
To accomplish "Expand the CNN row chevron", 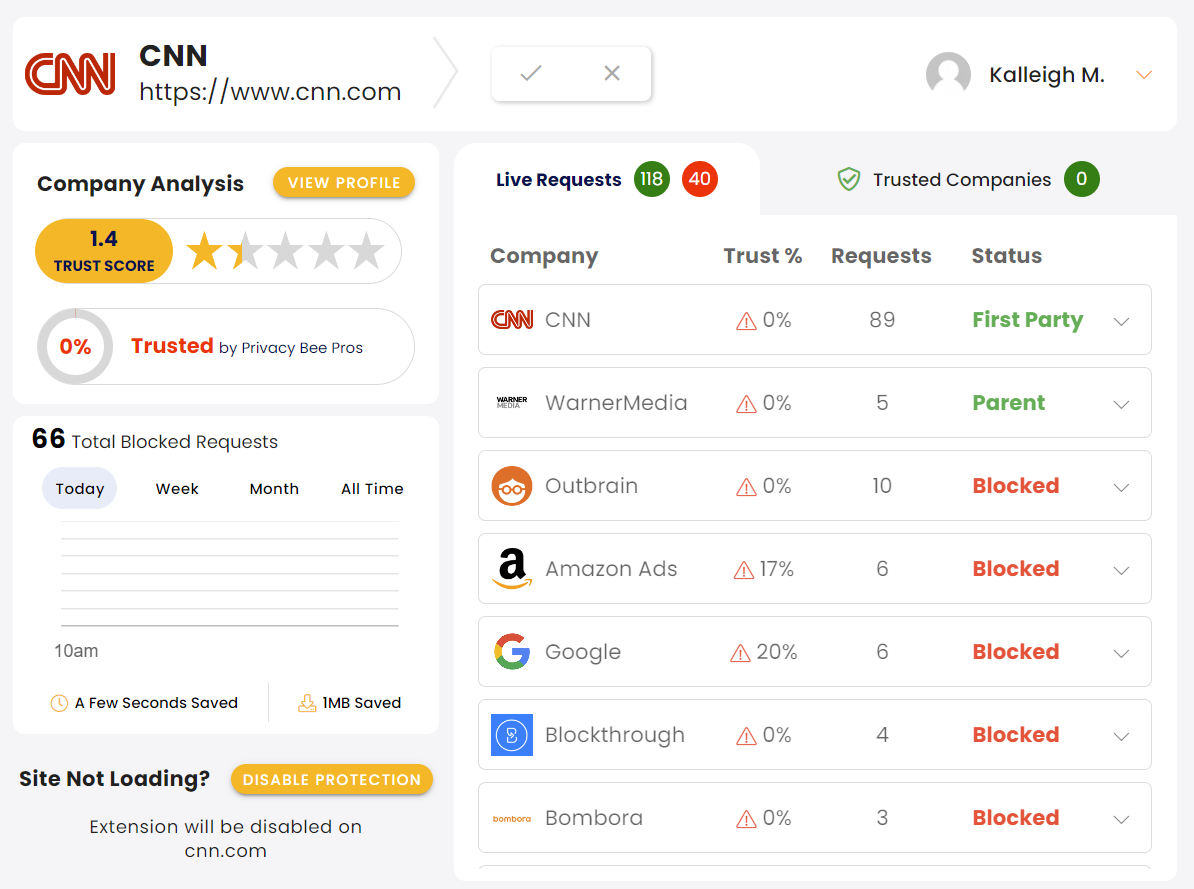I will (1121, 321).
